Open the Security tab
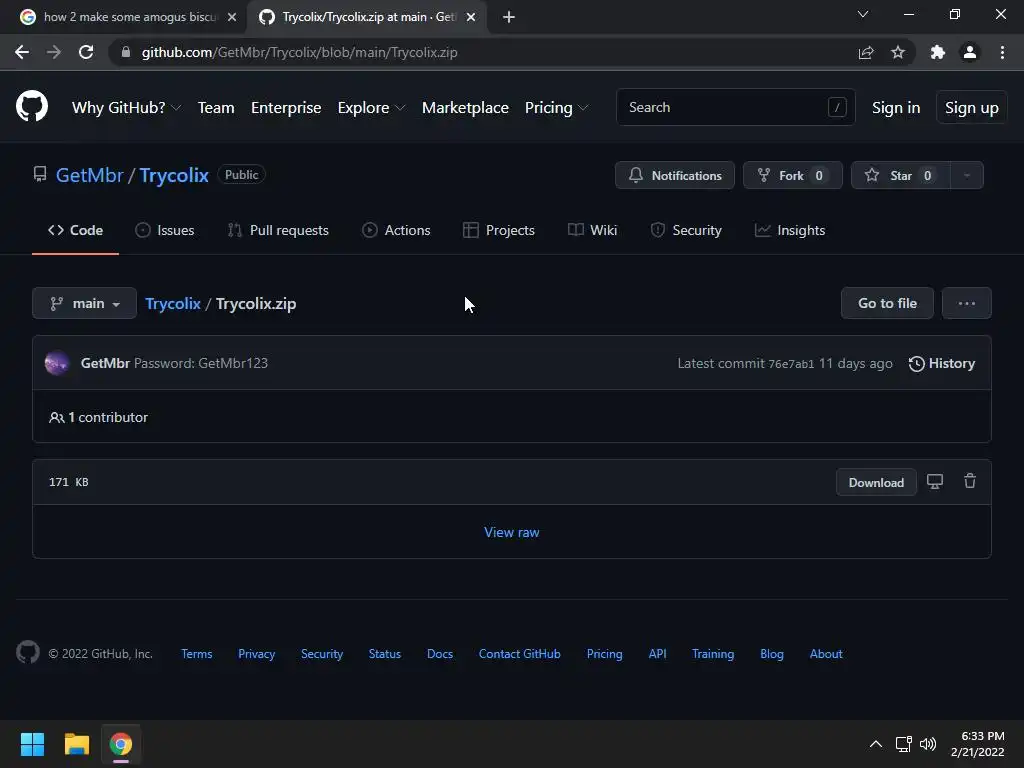 click(x=686, y=230)
